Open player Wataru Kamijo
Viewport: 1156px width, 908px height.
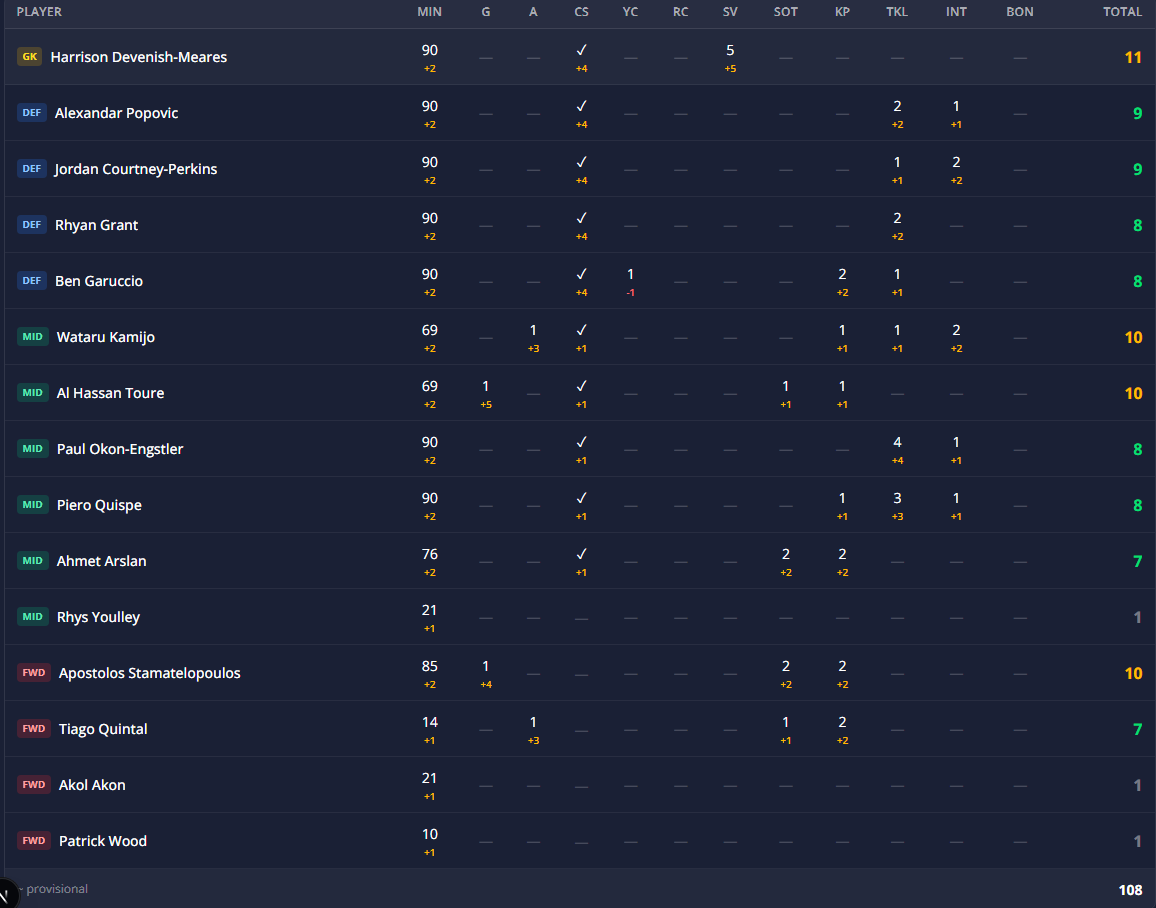pos(105,337)
